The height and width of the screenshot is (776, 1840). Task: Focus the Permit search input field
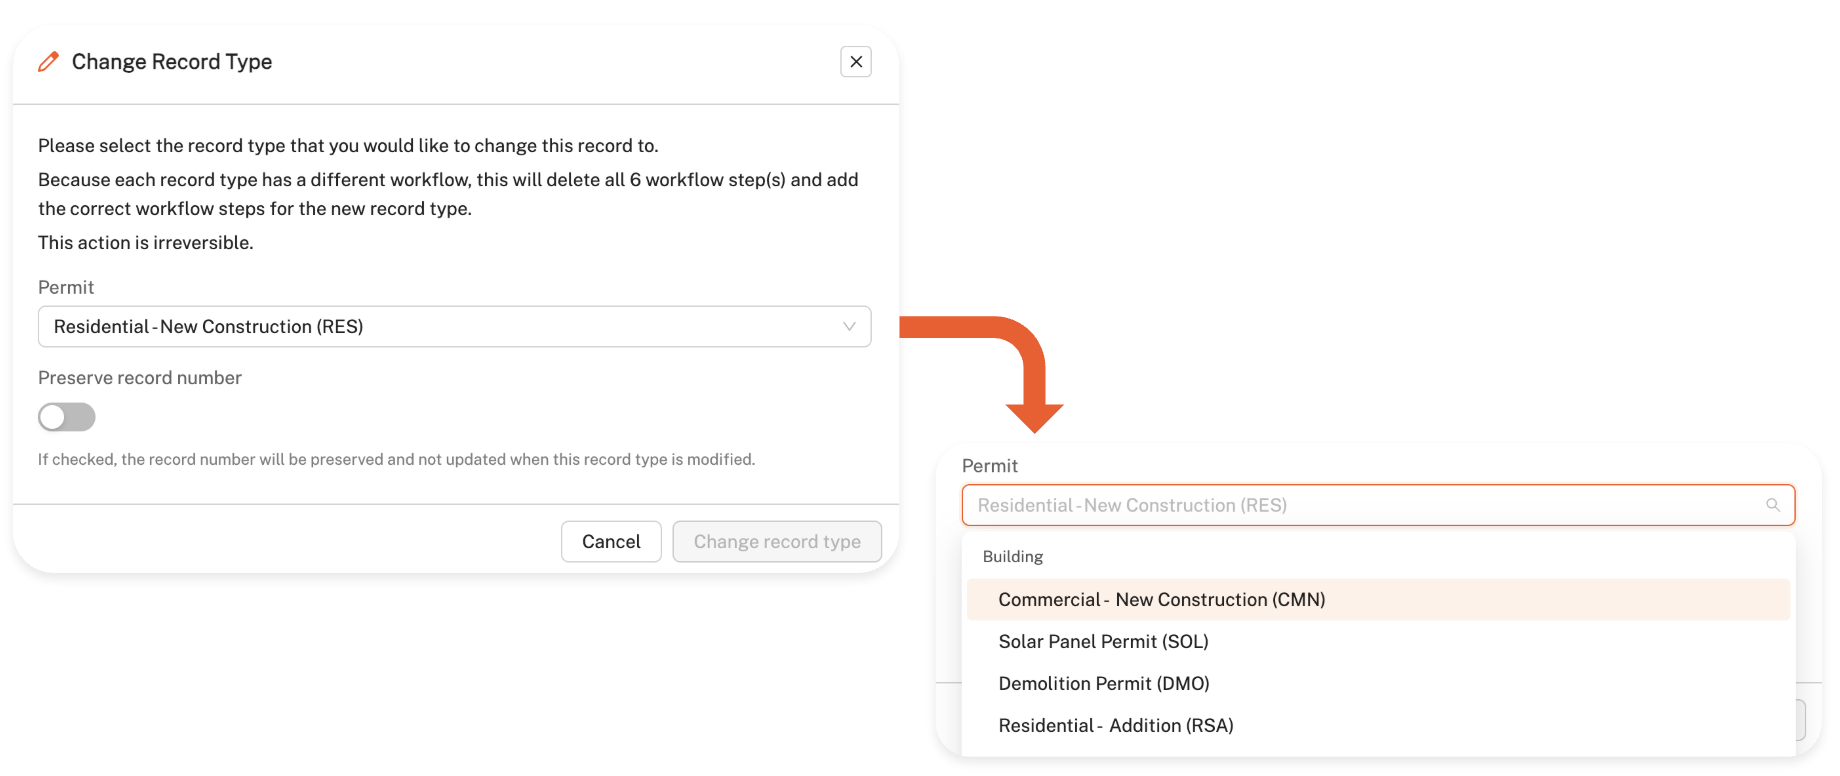coord(1360,505)
